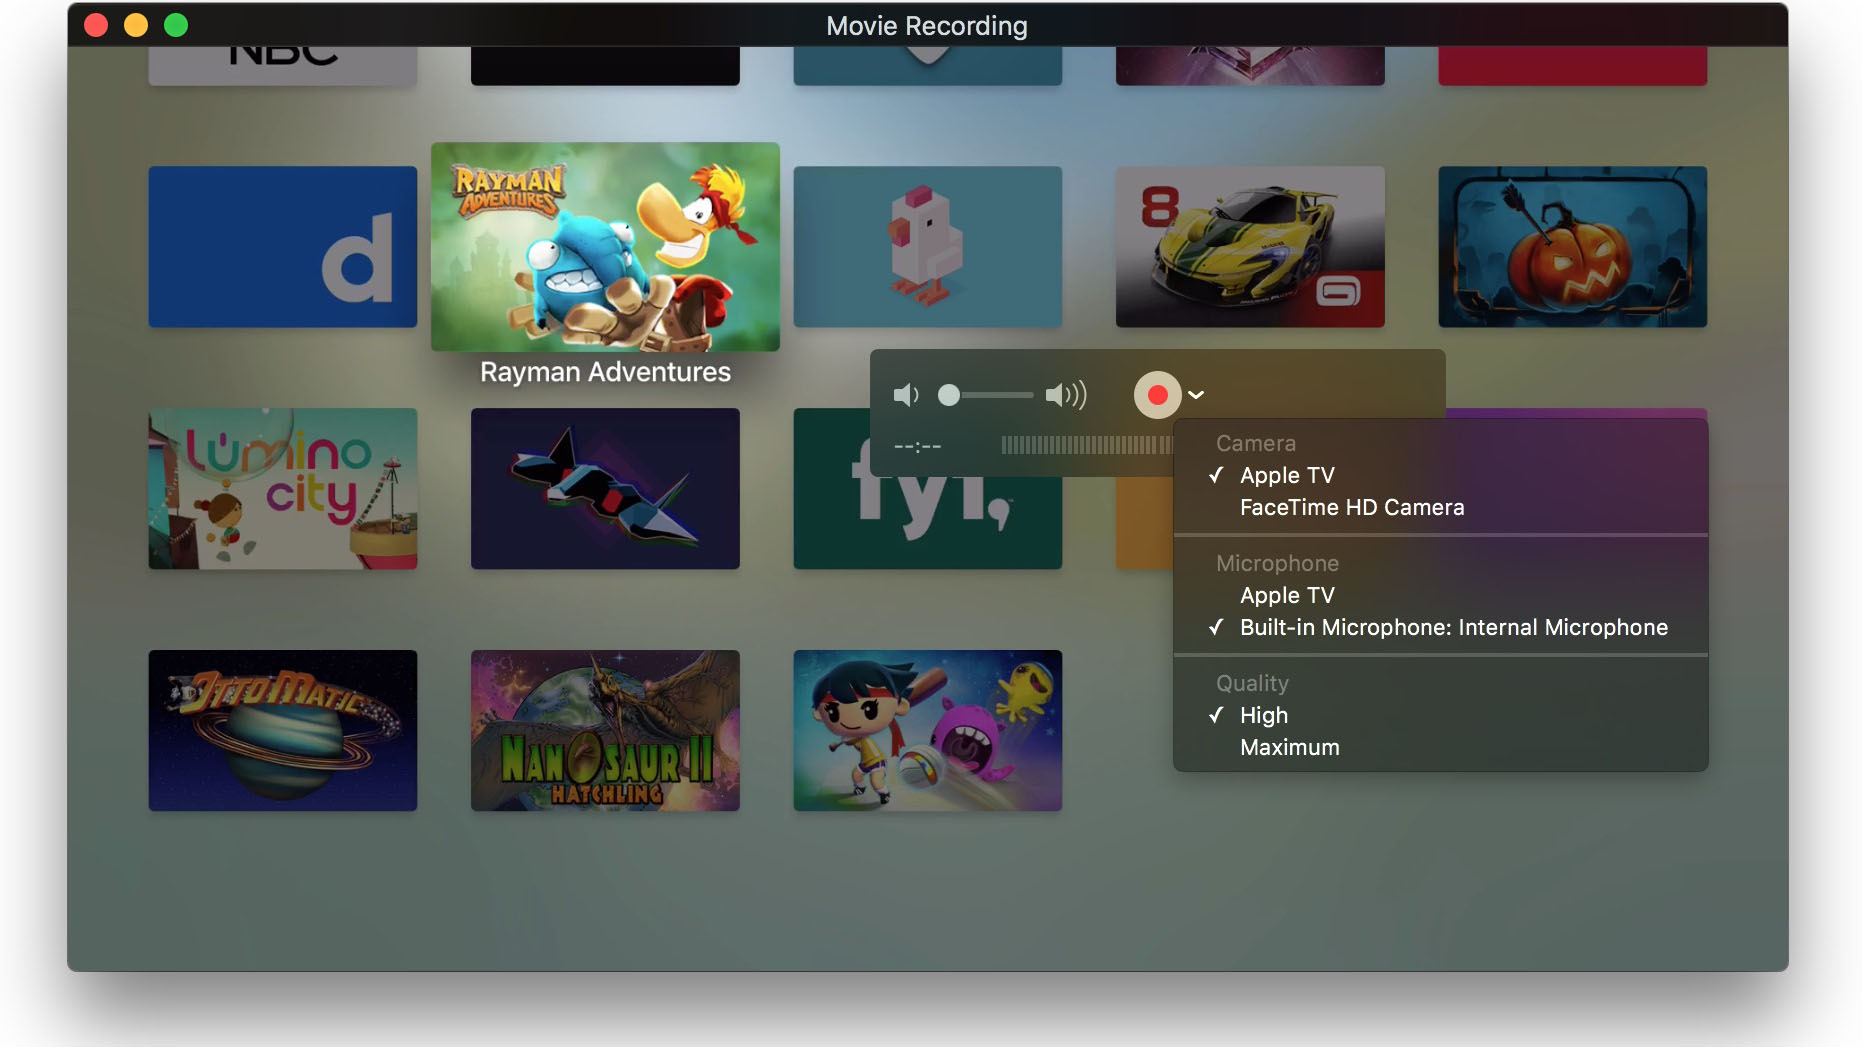This screenshot has height=1047, width=1862.
Task: Click the checked Apple TV camera entry
Action: pos(1287,475)
